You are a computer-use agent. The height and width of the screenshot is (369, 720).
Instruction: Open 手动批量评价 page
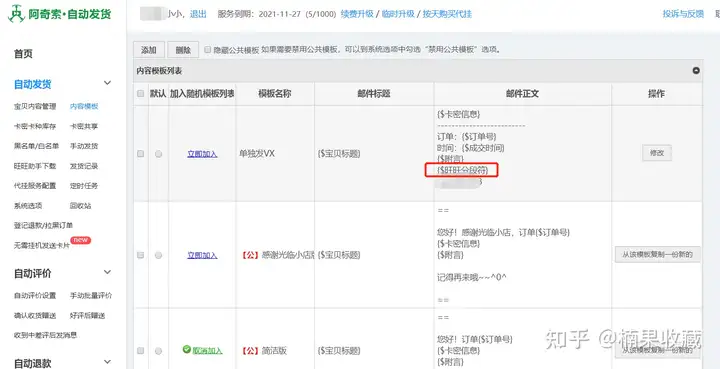(x=91, y=296)
